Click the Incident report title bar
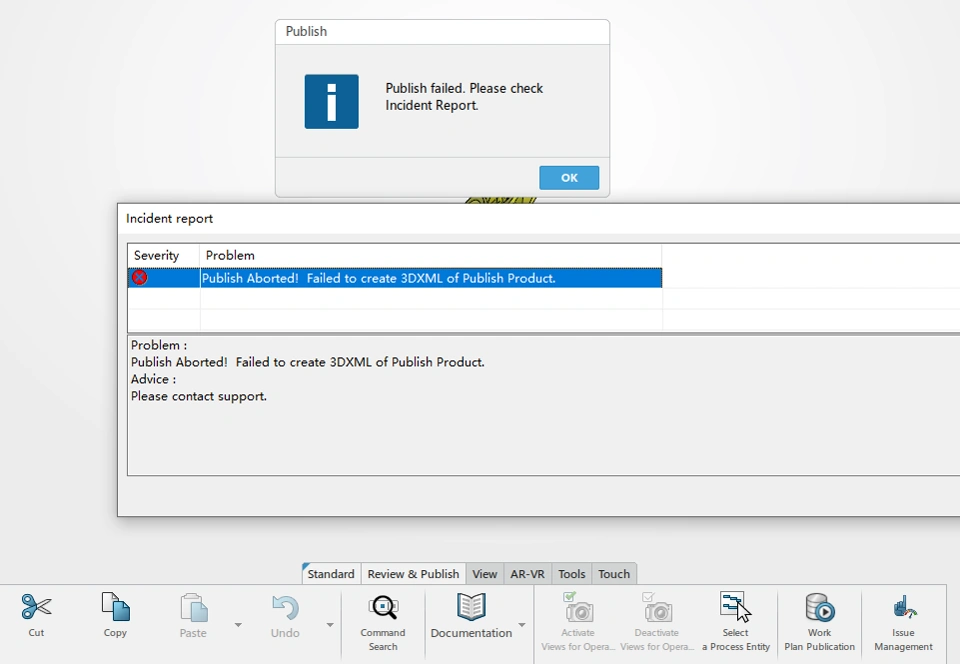960x664 pixels. [539, 218]
